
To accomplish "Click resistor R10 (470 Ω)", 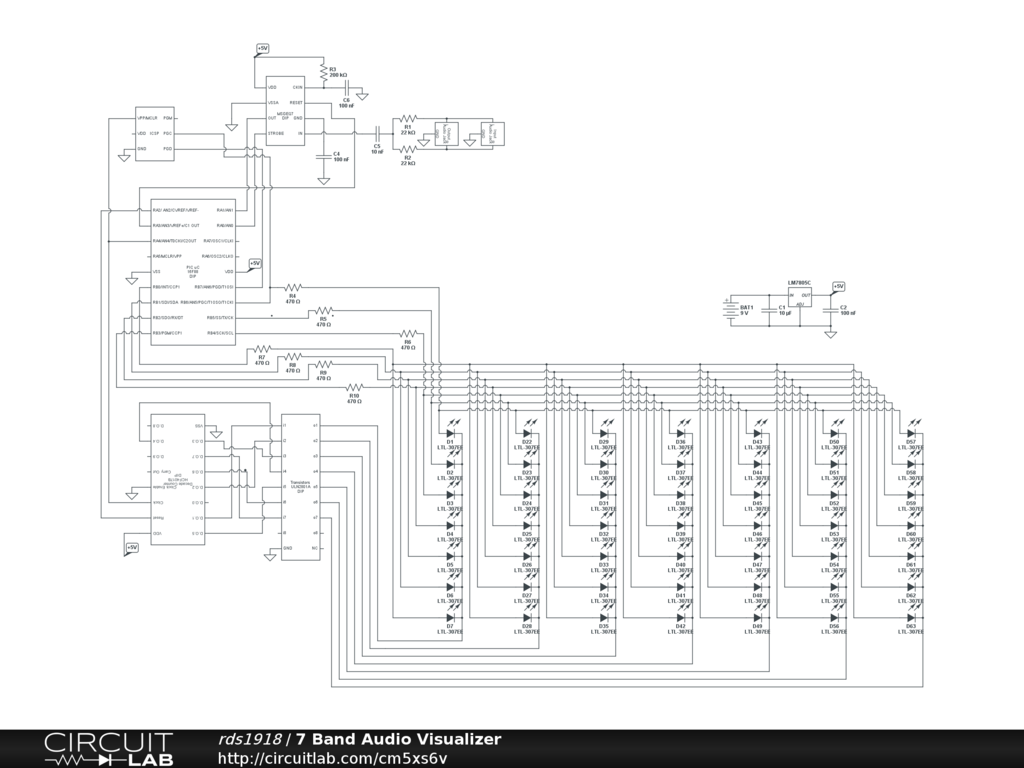I will [x=354, y=387].
